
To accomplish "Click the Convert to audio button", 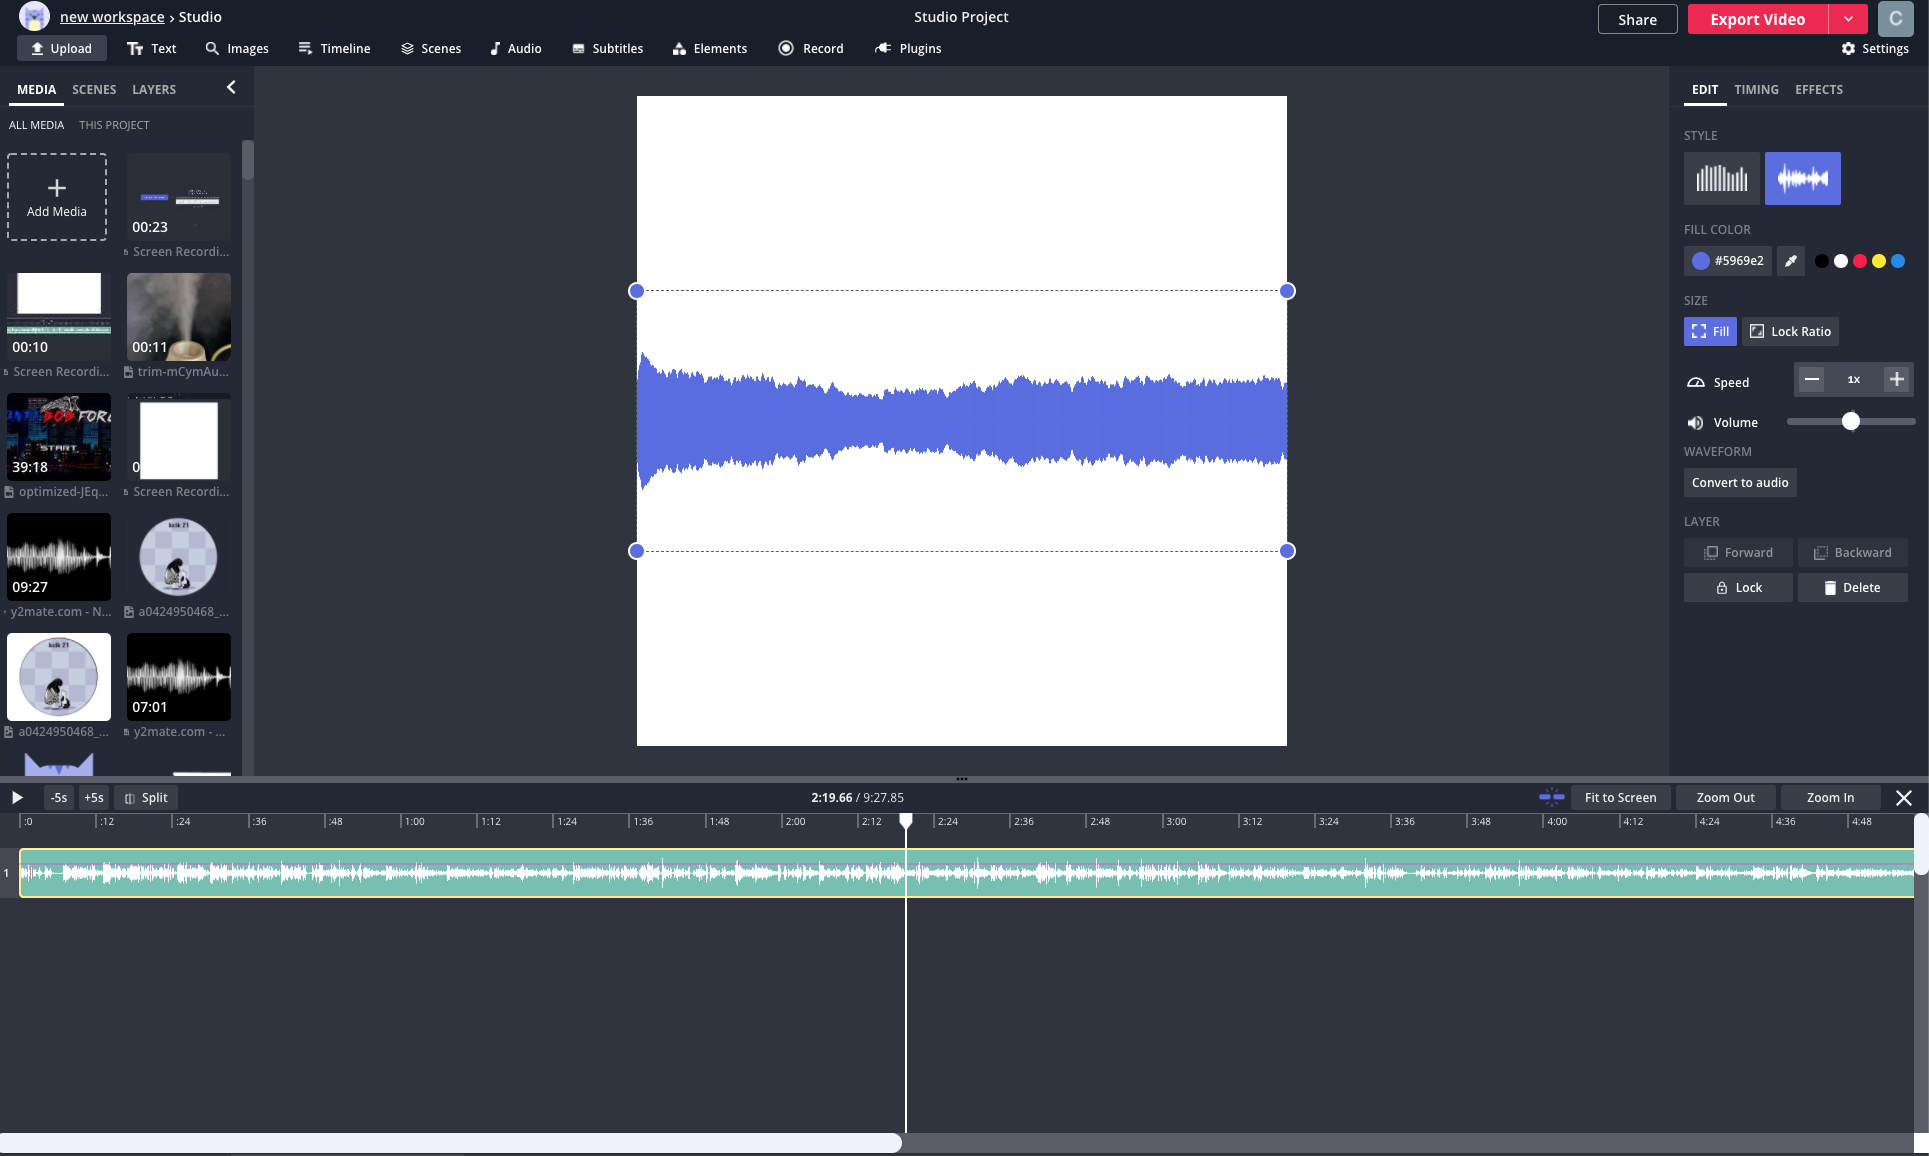I will coord(1739,482).
